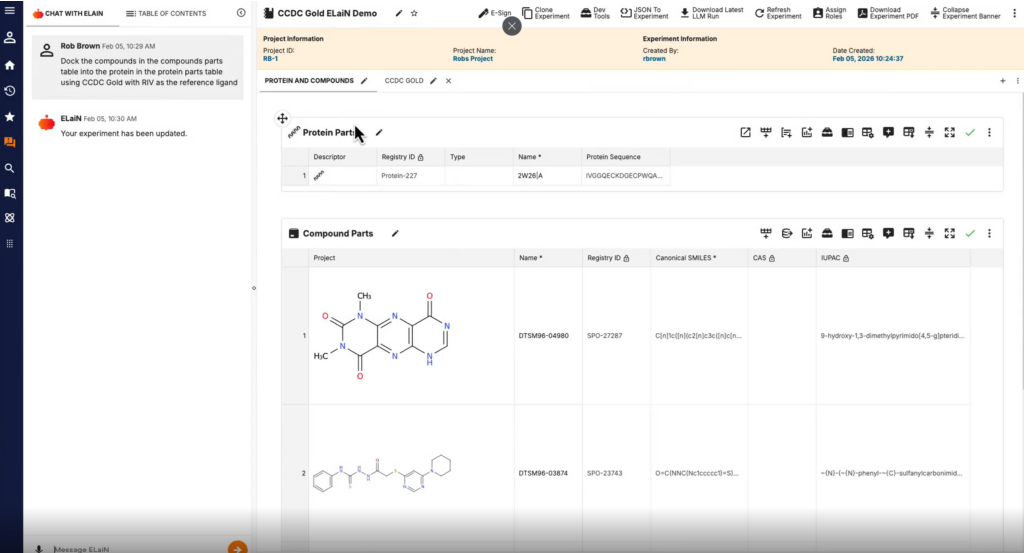This screenshot has height=553, width=1030.
Task: Open the Robs Project link
Action: click(472, 59)
